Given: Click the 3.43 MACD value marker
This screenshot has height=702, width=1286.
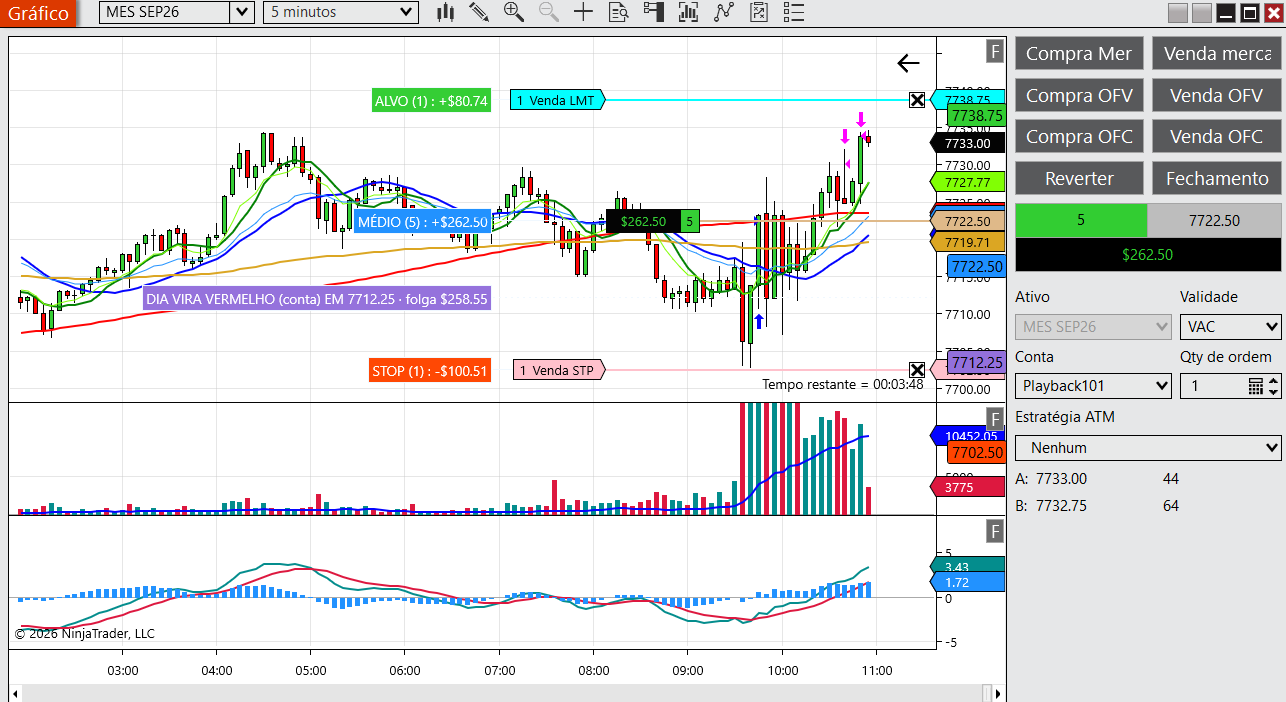Looking at the screenshot, I should click(966, 566).
